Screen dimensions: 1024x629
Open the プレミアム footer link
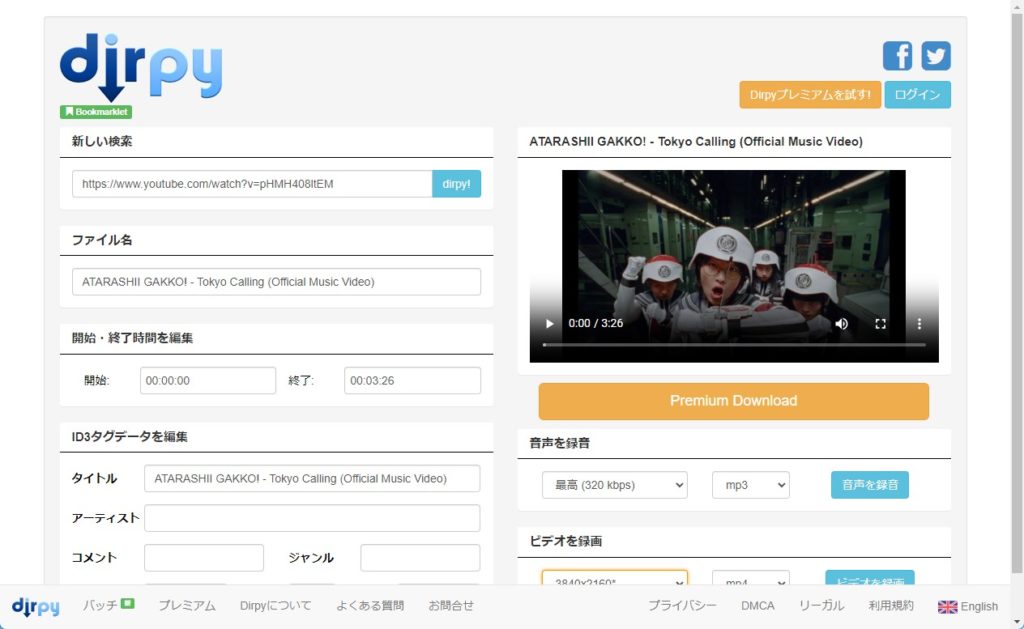(x=187, y=605)
